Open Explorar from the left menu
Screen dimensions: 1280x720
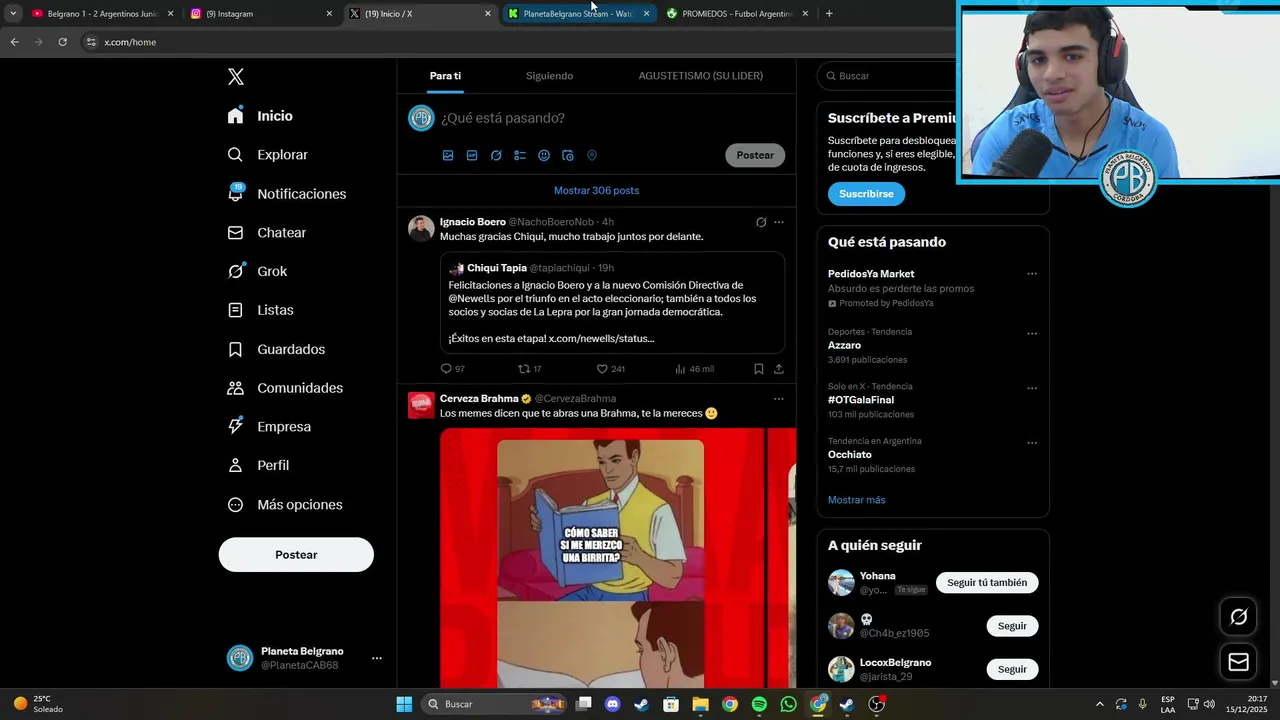pos(267,155)
